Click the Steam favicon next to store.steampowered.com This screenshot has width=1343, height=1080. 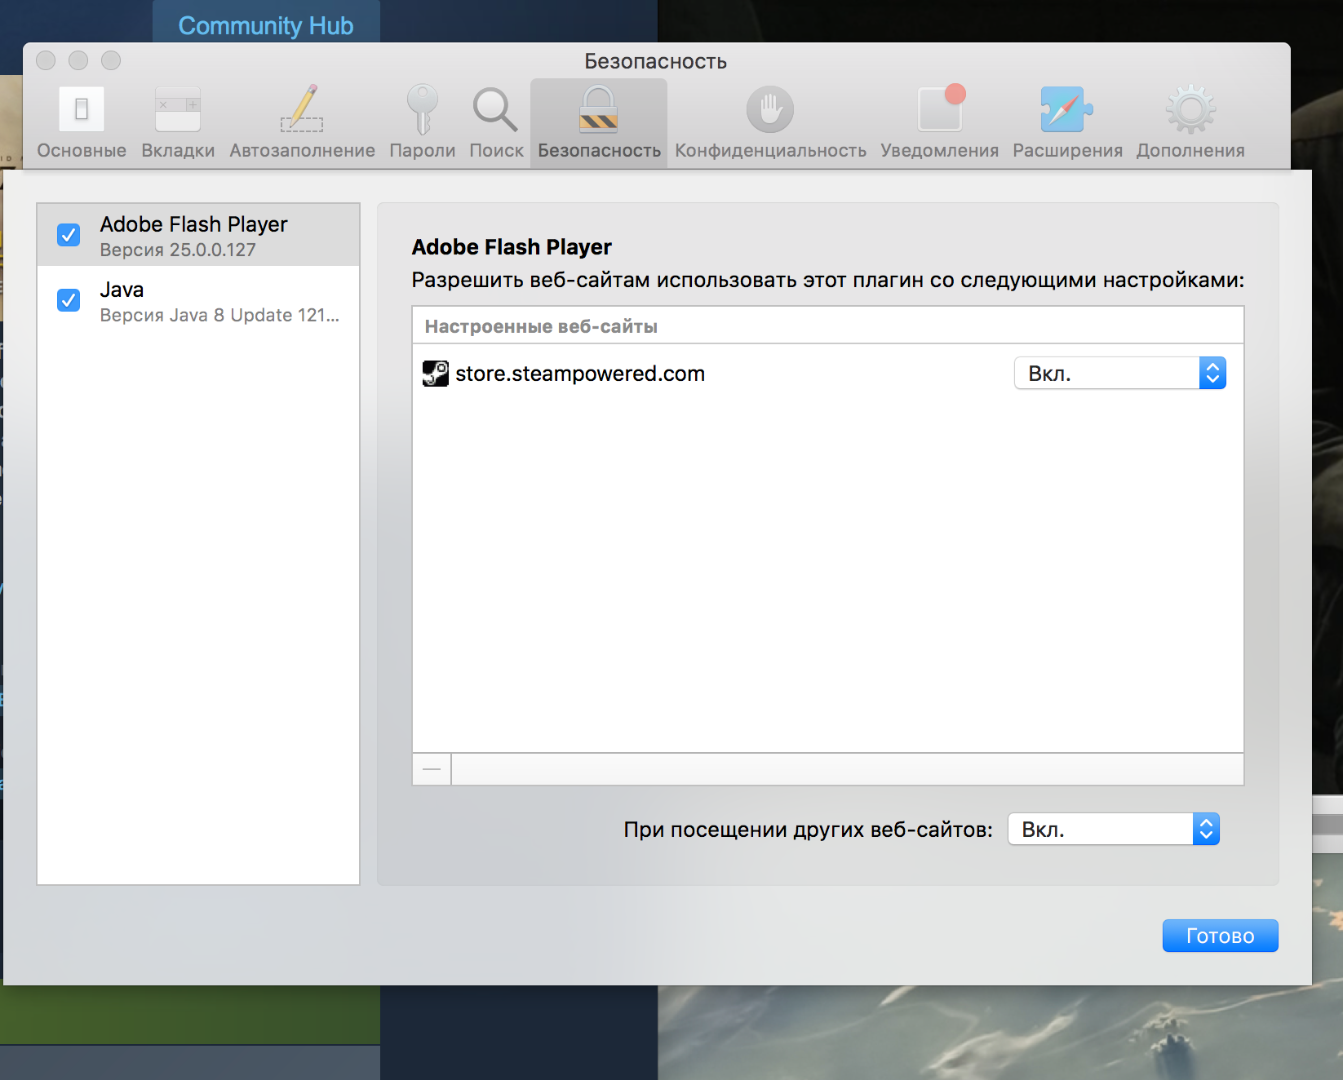[435, 374]
